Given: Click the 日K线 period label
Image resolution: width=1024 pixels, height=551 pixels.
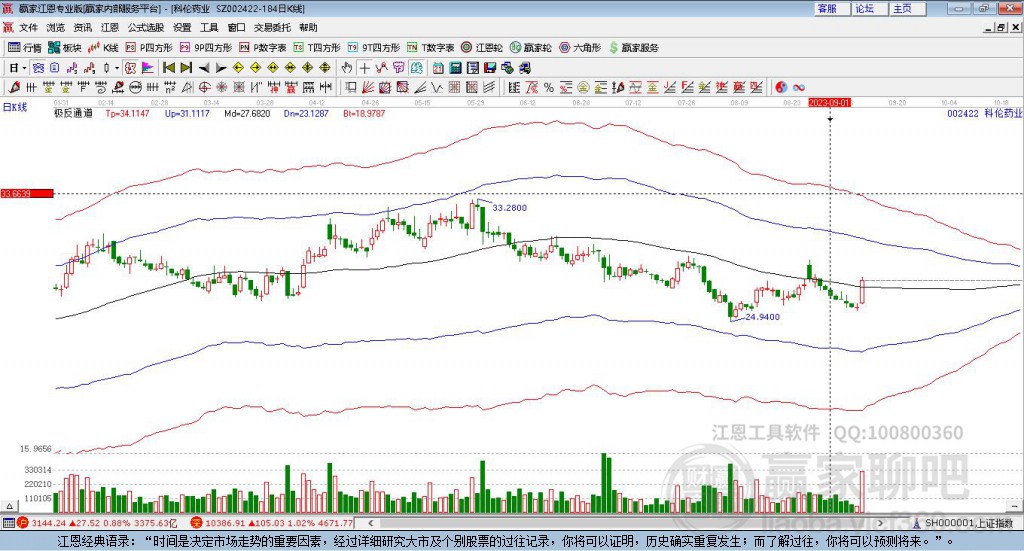Looking at the screenshot, I should (x=15, y=107).
